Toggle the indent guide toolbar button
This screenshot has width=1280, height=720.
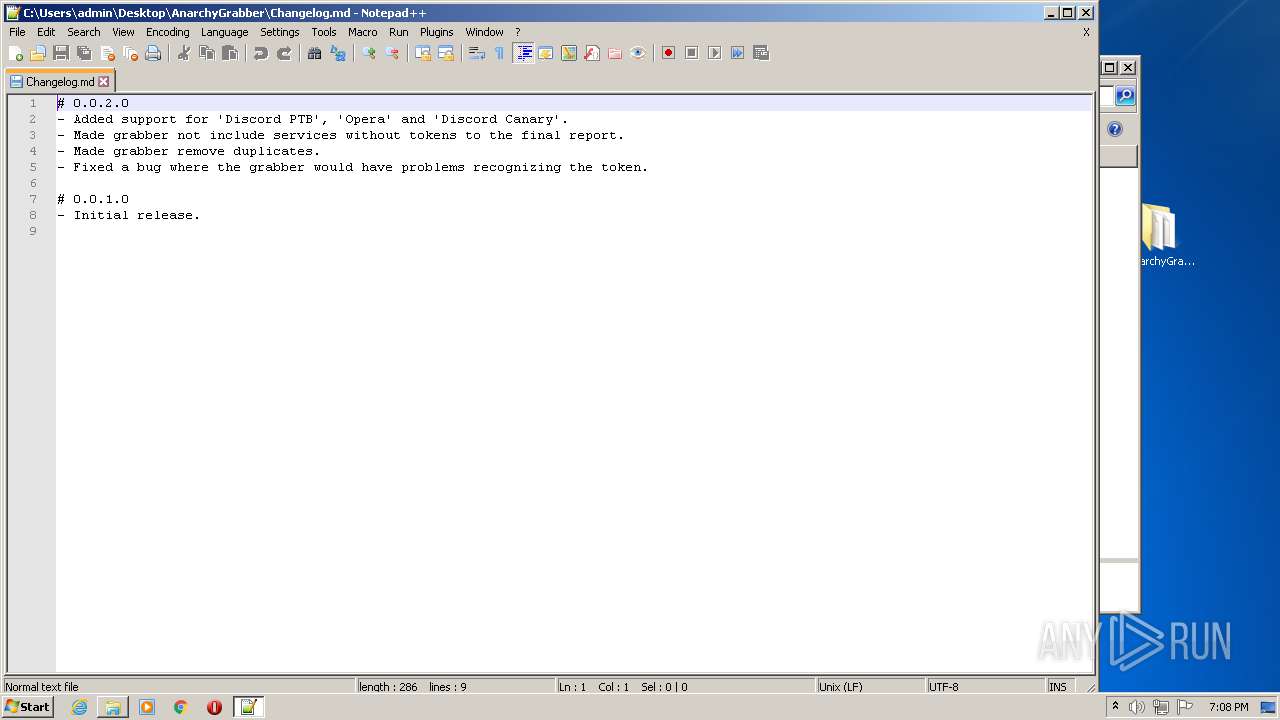pyautogui.click(x=523, y=53)
